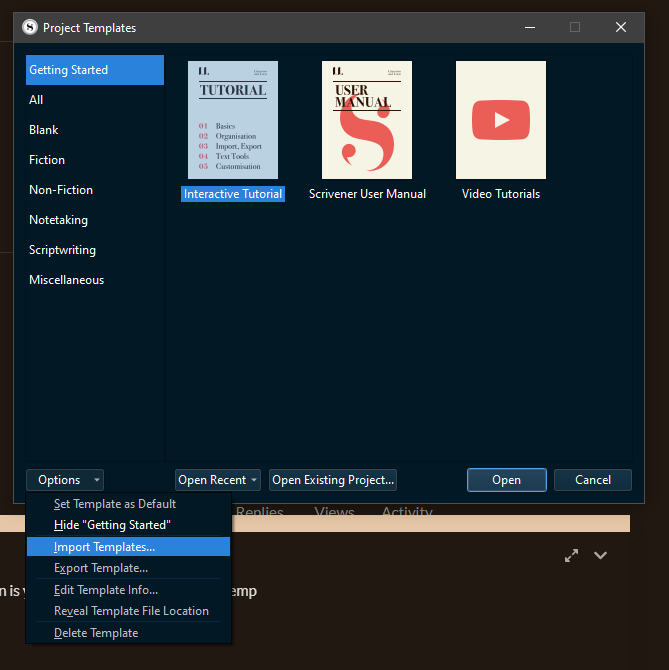Choose Reveal Template File Location
This screenshot has width=669, height=670.
click(x=128, y=611)
